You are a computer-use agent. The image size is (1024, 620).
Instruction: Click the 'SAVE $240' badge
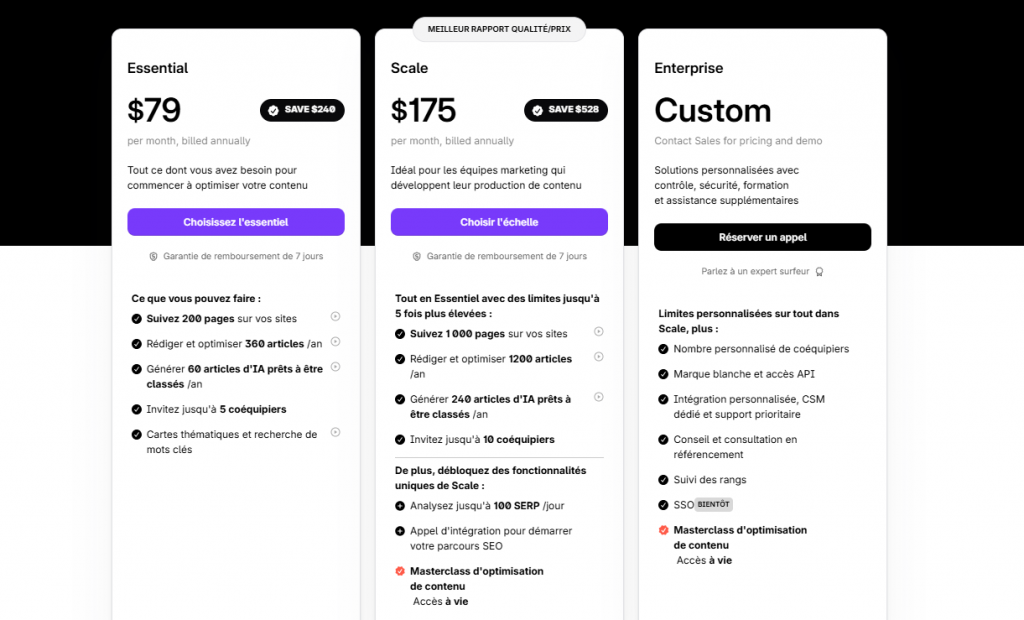tap(302, 110)
